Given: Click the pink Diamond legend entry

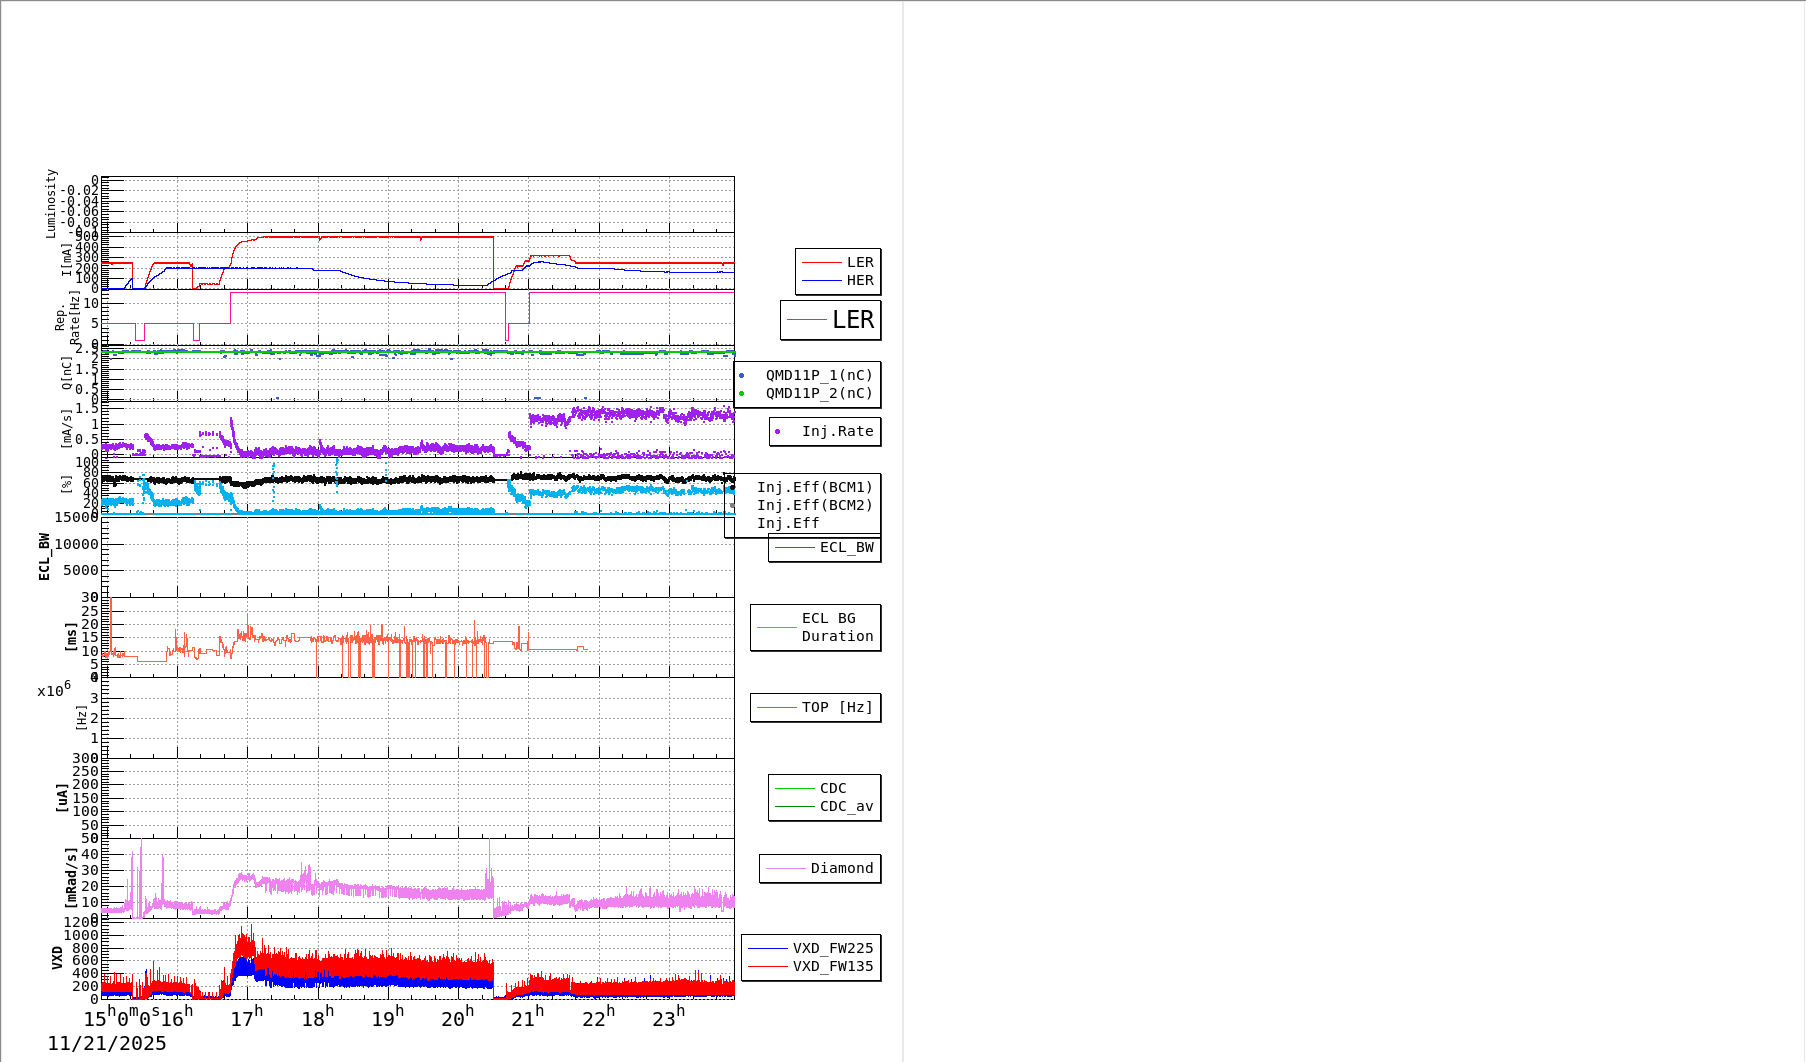Looking at the screenshot, I should pyautogui.click(x=820, y=869).
